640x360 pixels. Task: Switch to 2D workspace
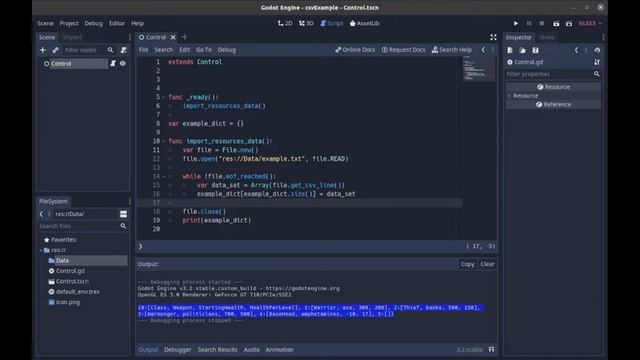click(285, 23)
